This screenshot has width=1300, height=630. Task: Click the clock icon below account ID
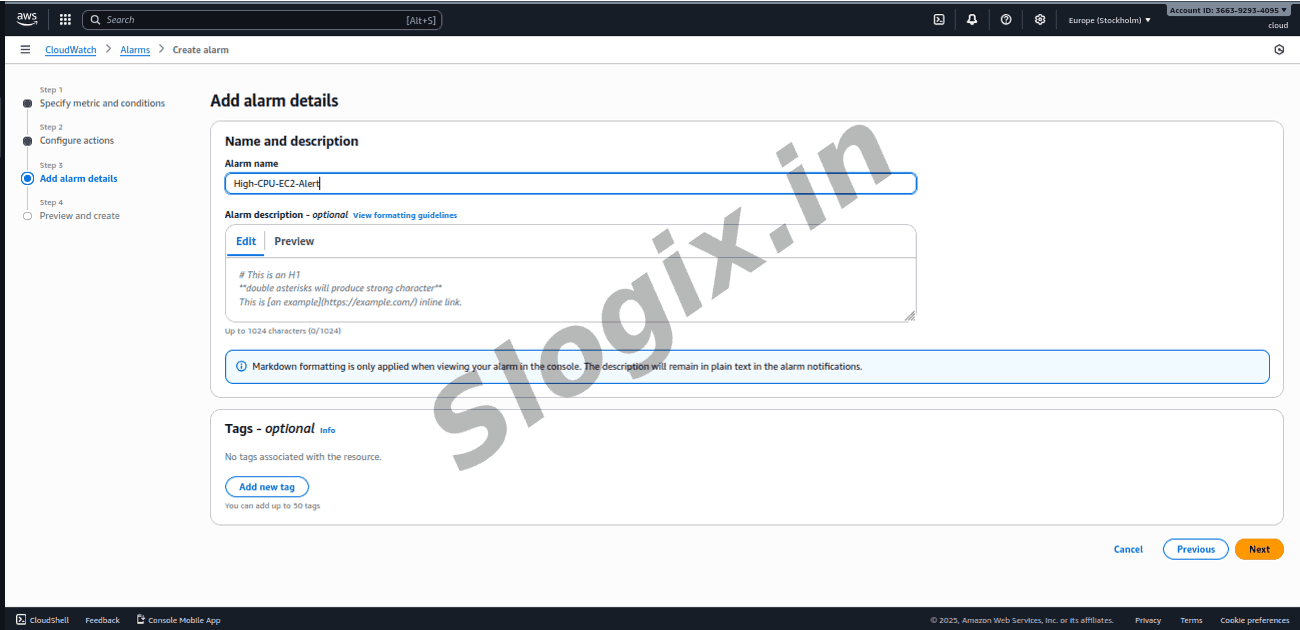[1279, 50]
